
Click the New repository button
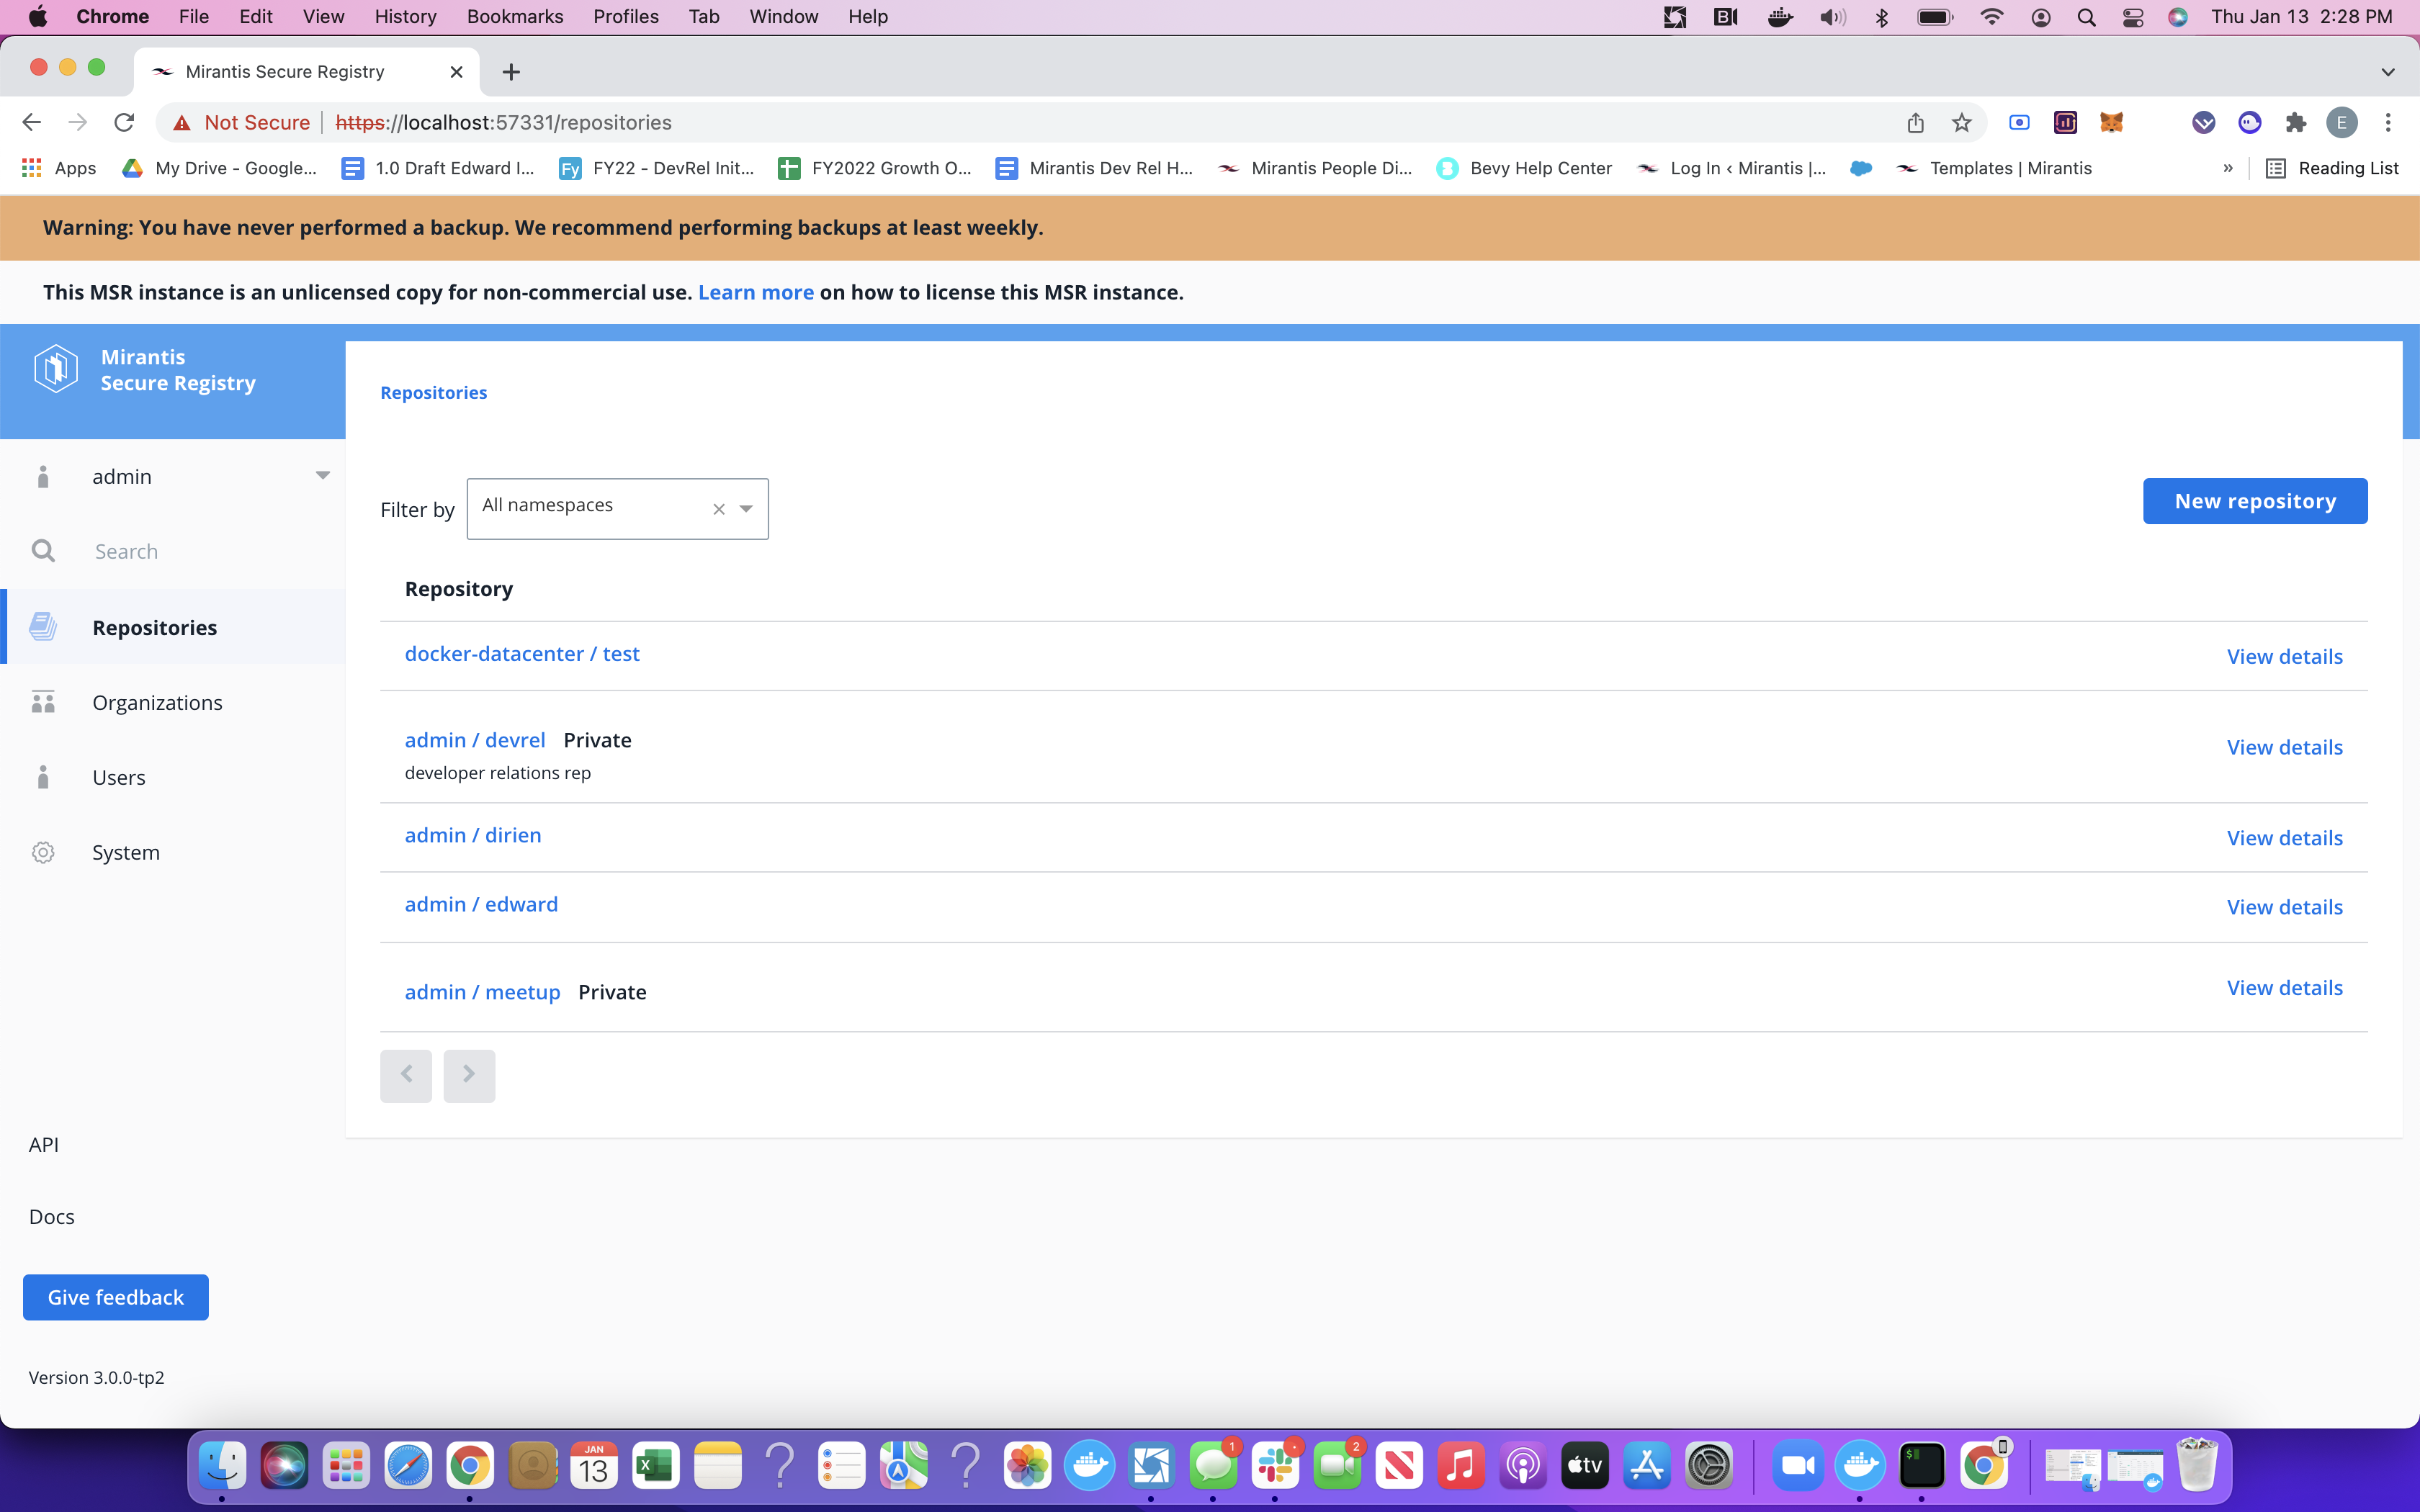(x=2254, y=501)
